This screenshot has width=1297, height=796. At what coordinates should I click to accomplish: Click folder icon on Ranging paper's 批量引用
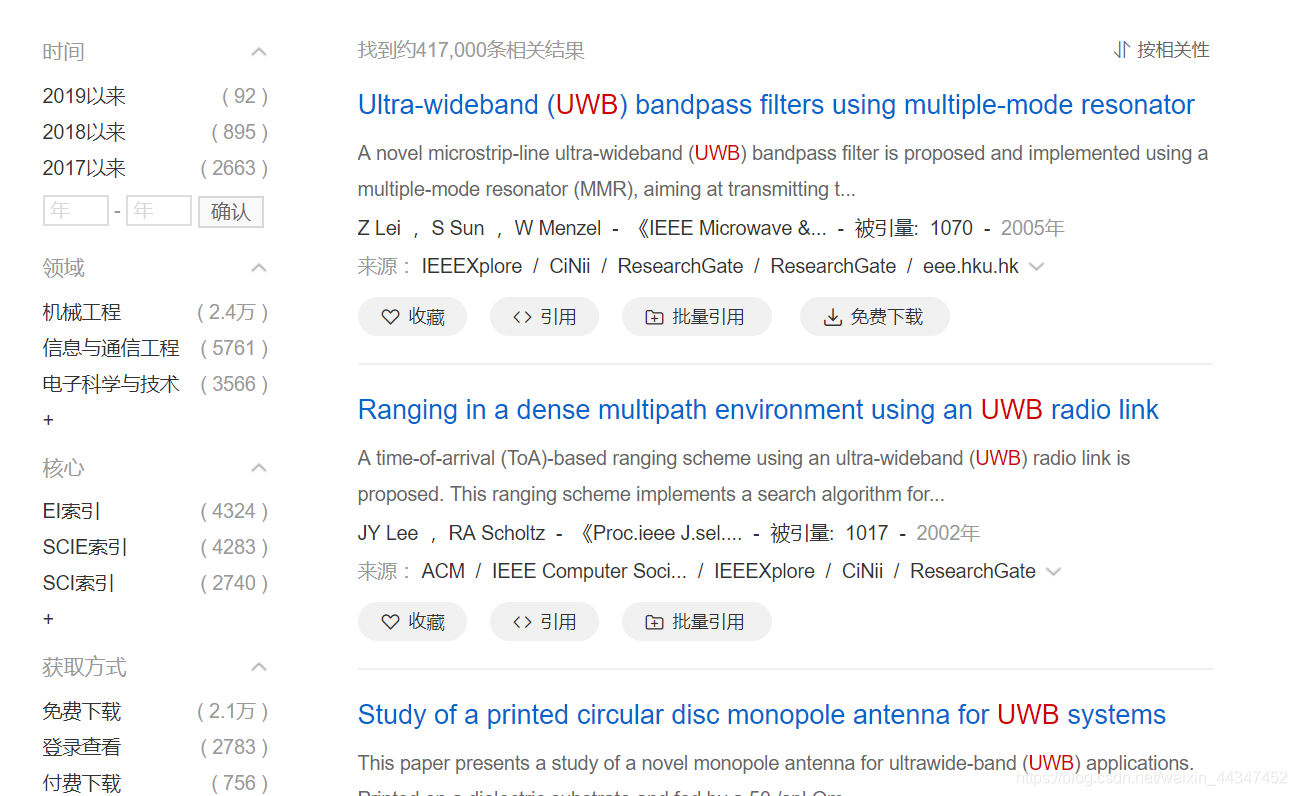pos(654,622)
